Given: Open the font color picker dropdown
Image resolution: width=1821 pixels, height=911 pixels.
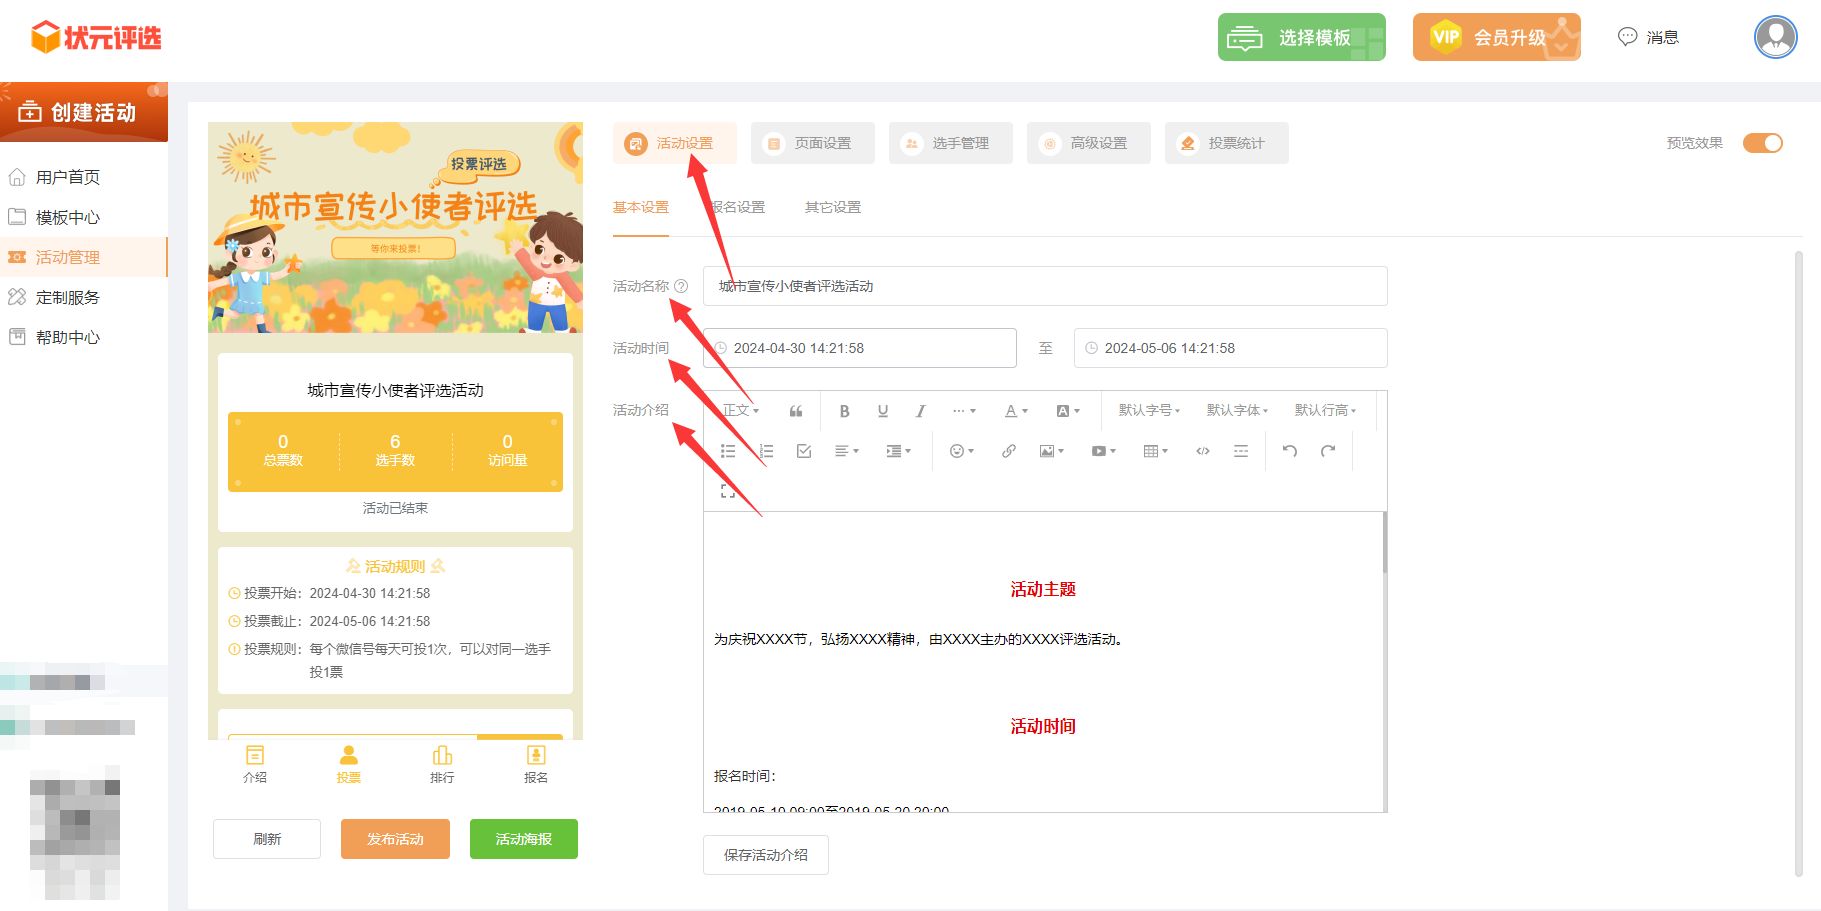Looking at the screenshot, I should pos(1016,411).
